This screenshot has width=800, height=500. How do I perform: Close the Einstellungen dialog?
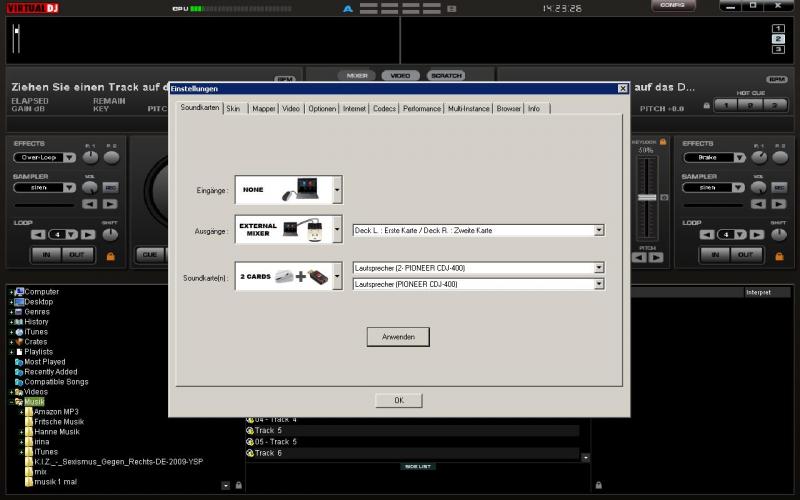pos(622,89)
